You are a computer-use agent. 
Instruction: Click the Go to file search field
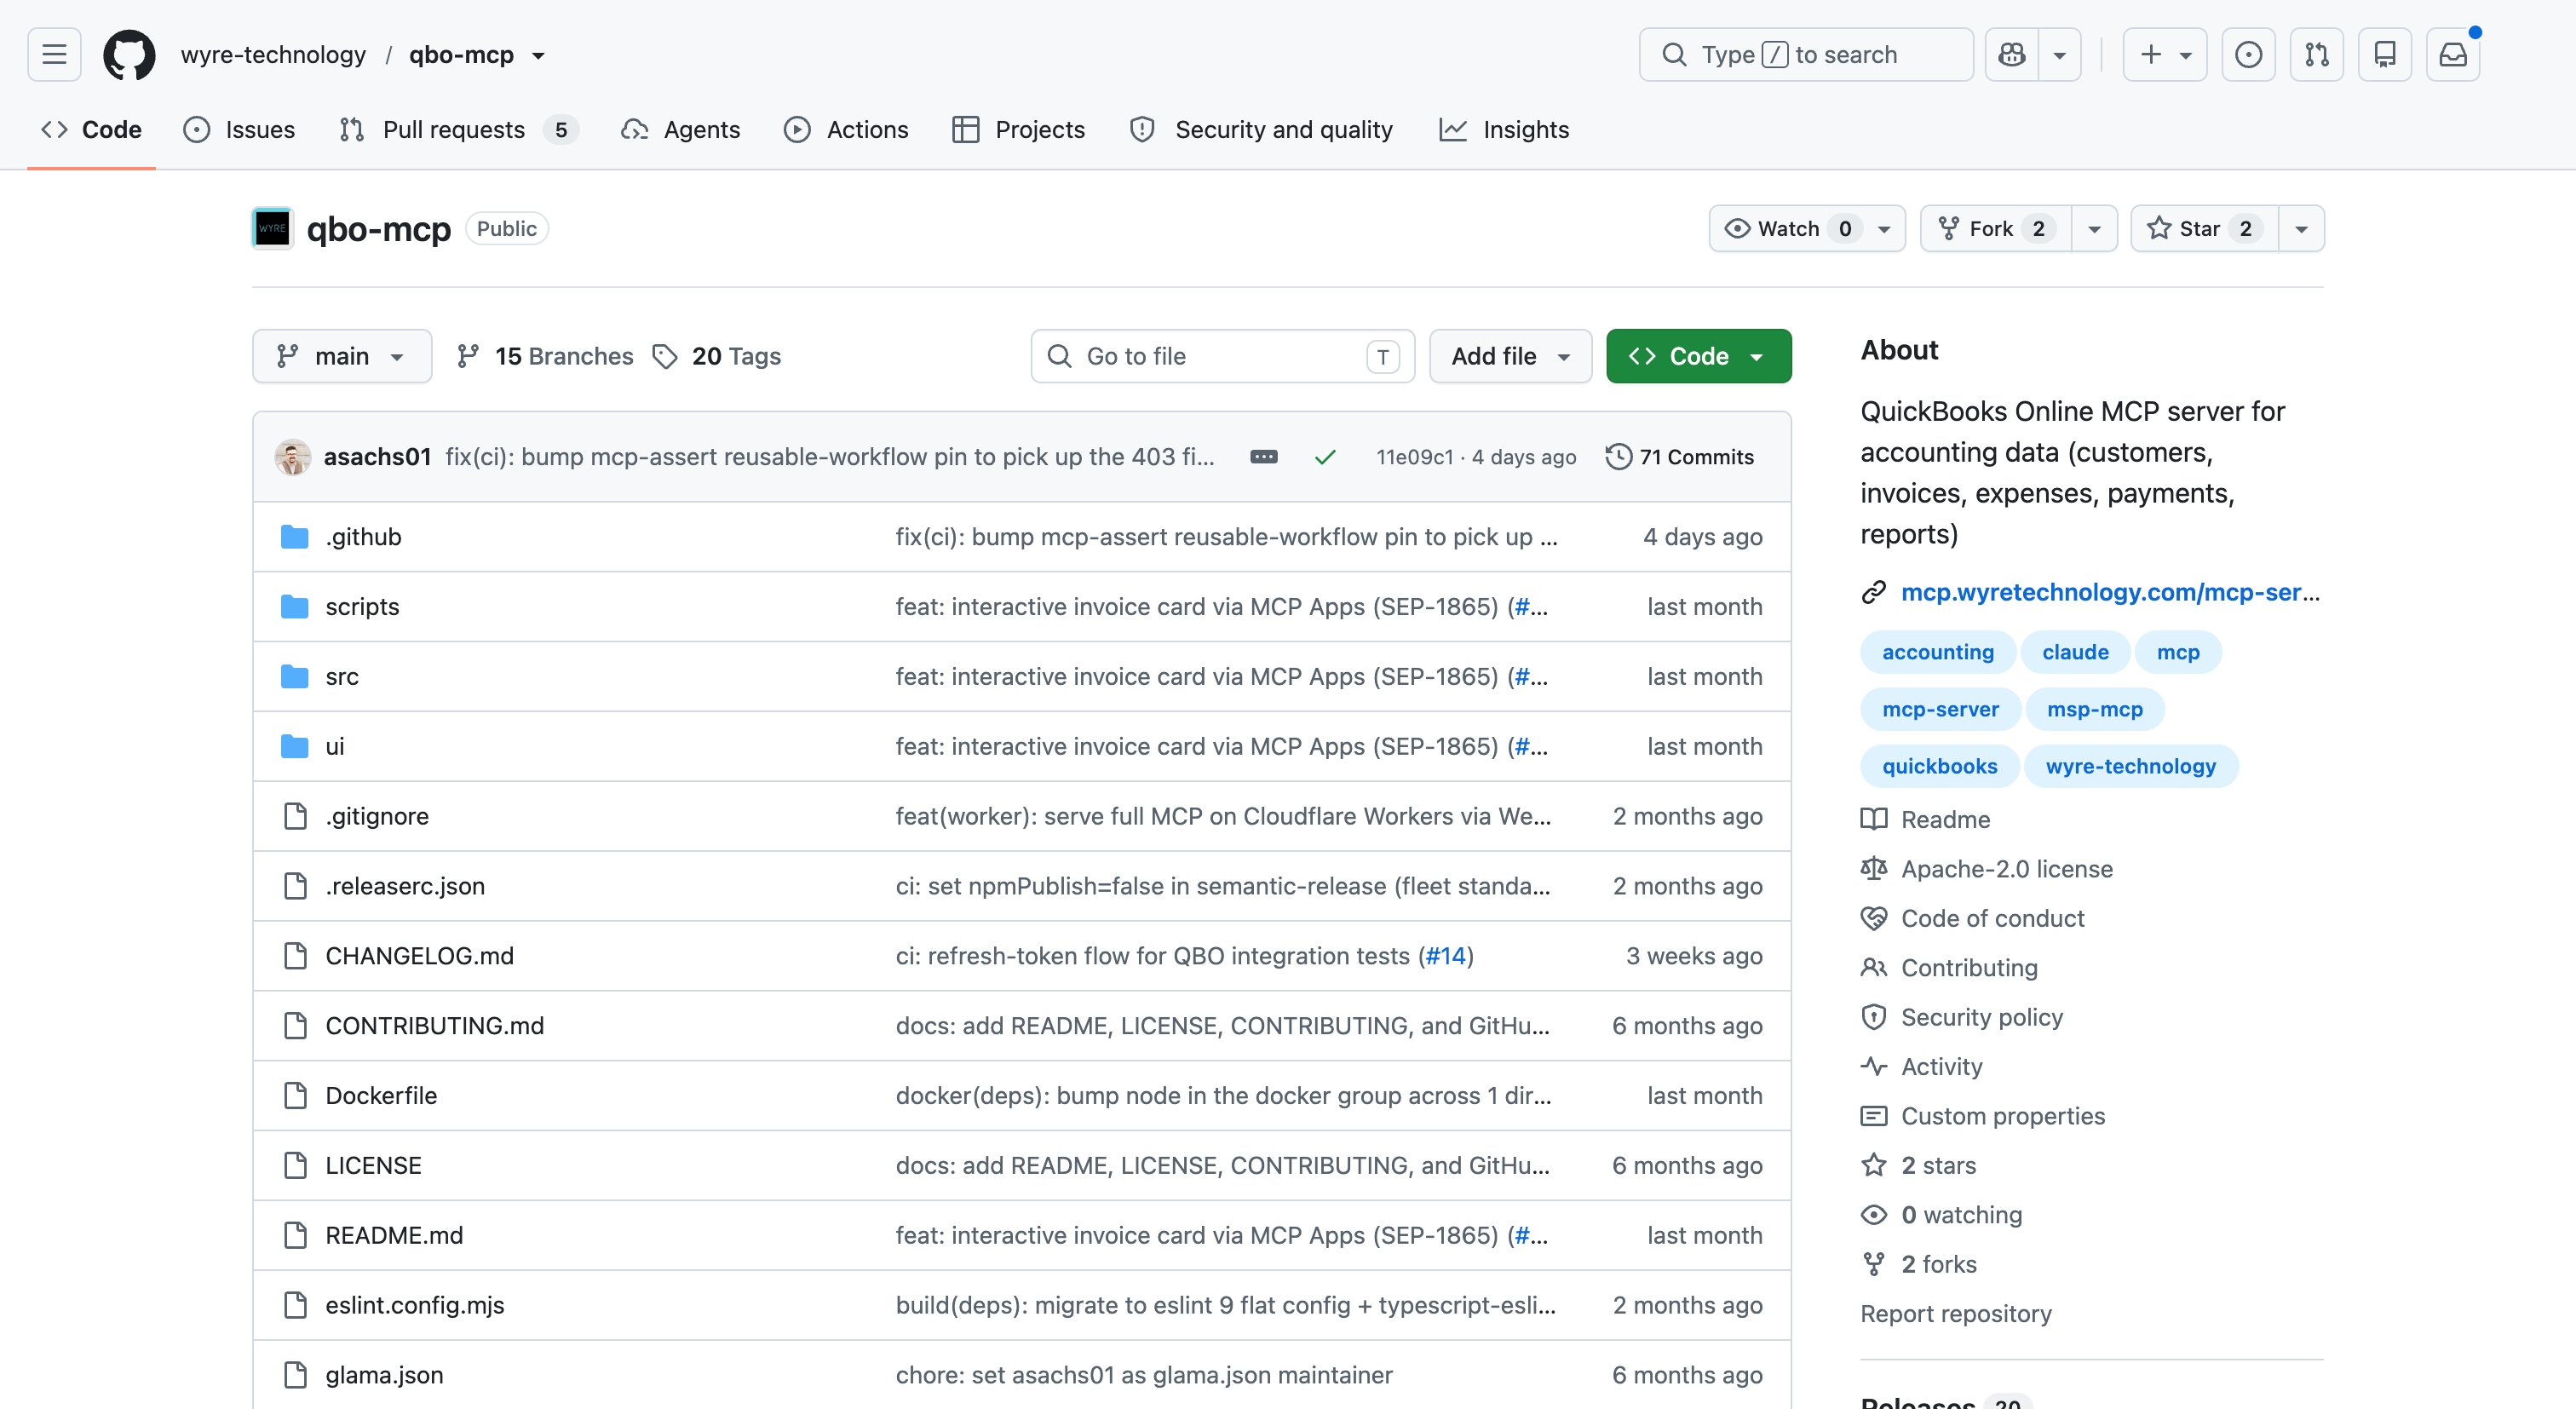click(x=1222, y=356)
